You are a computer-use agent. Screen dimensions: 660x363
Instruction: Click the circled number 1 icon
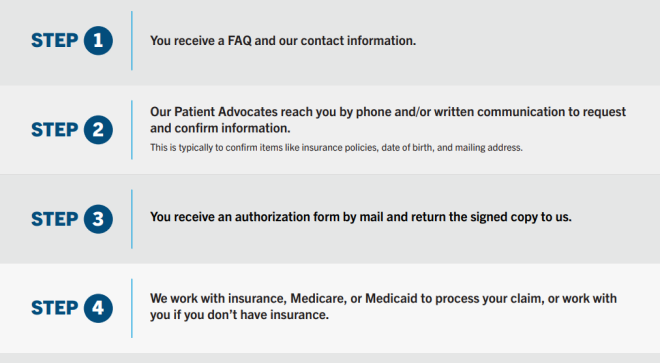[x=98, y=40]
